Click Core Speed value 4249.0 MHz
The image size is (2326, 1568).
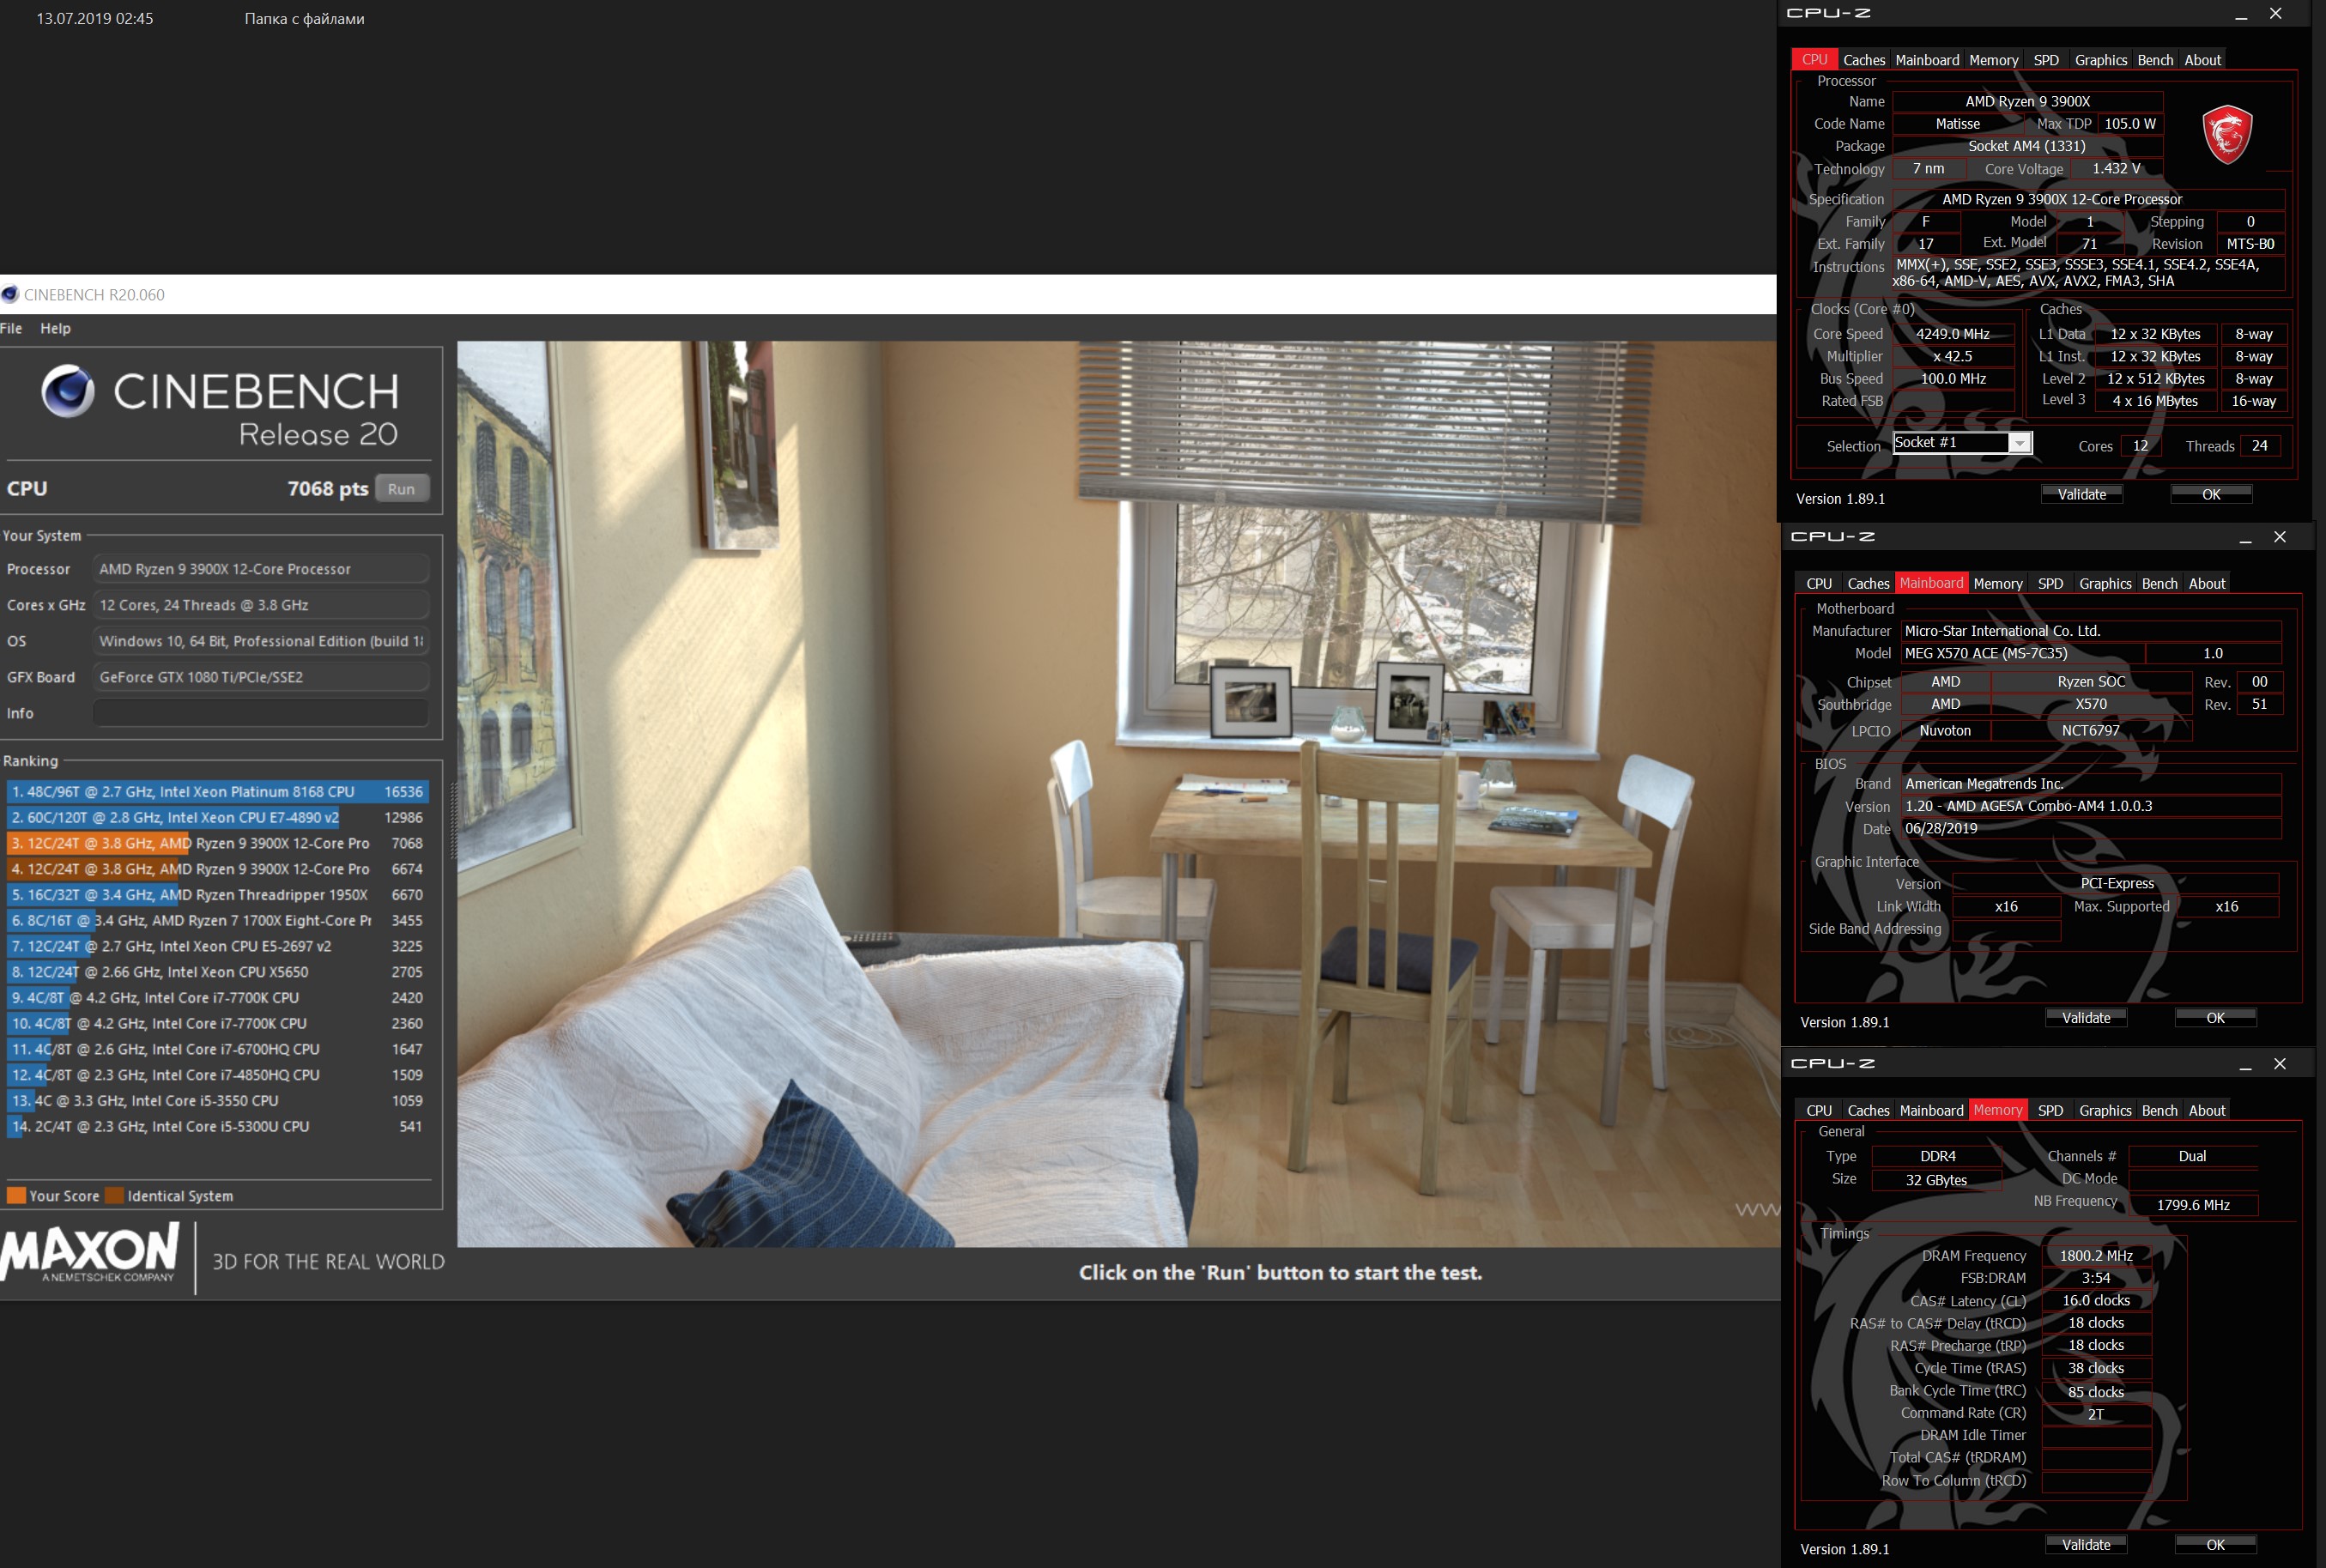[1952, 334]
